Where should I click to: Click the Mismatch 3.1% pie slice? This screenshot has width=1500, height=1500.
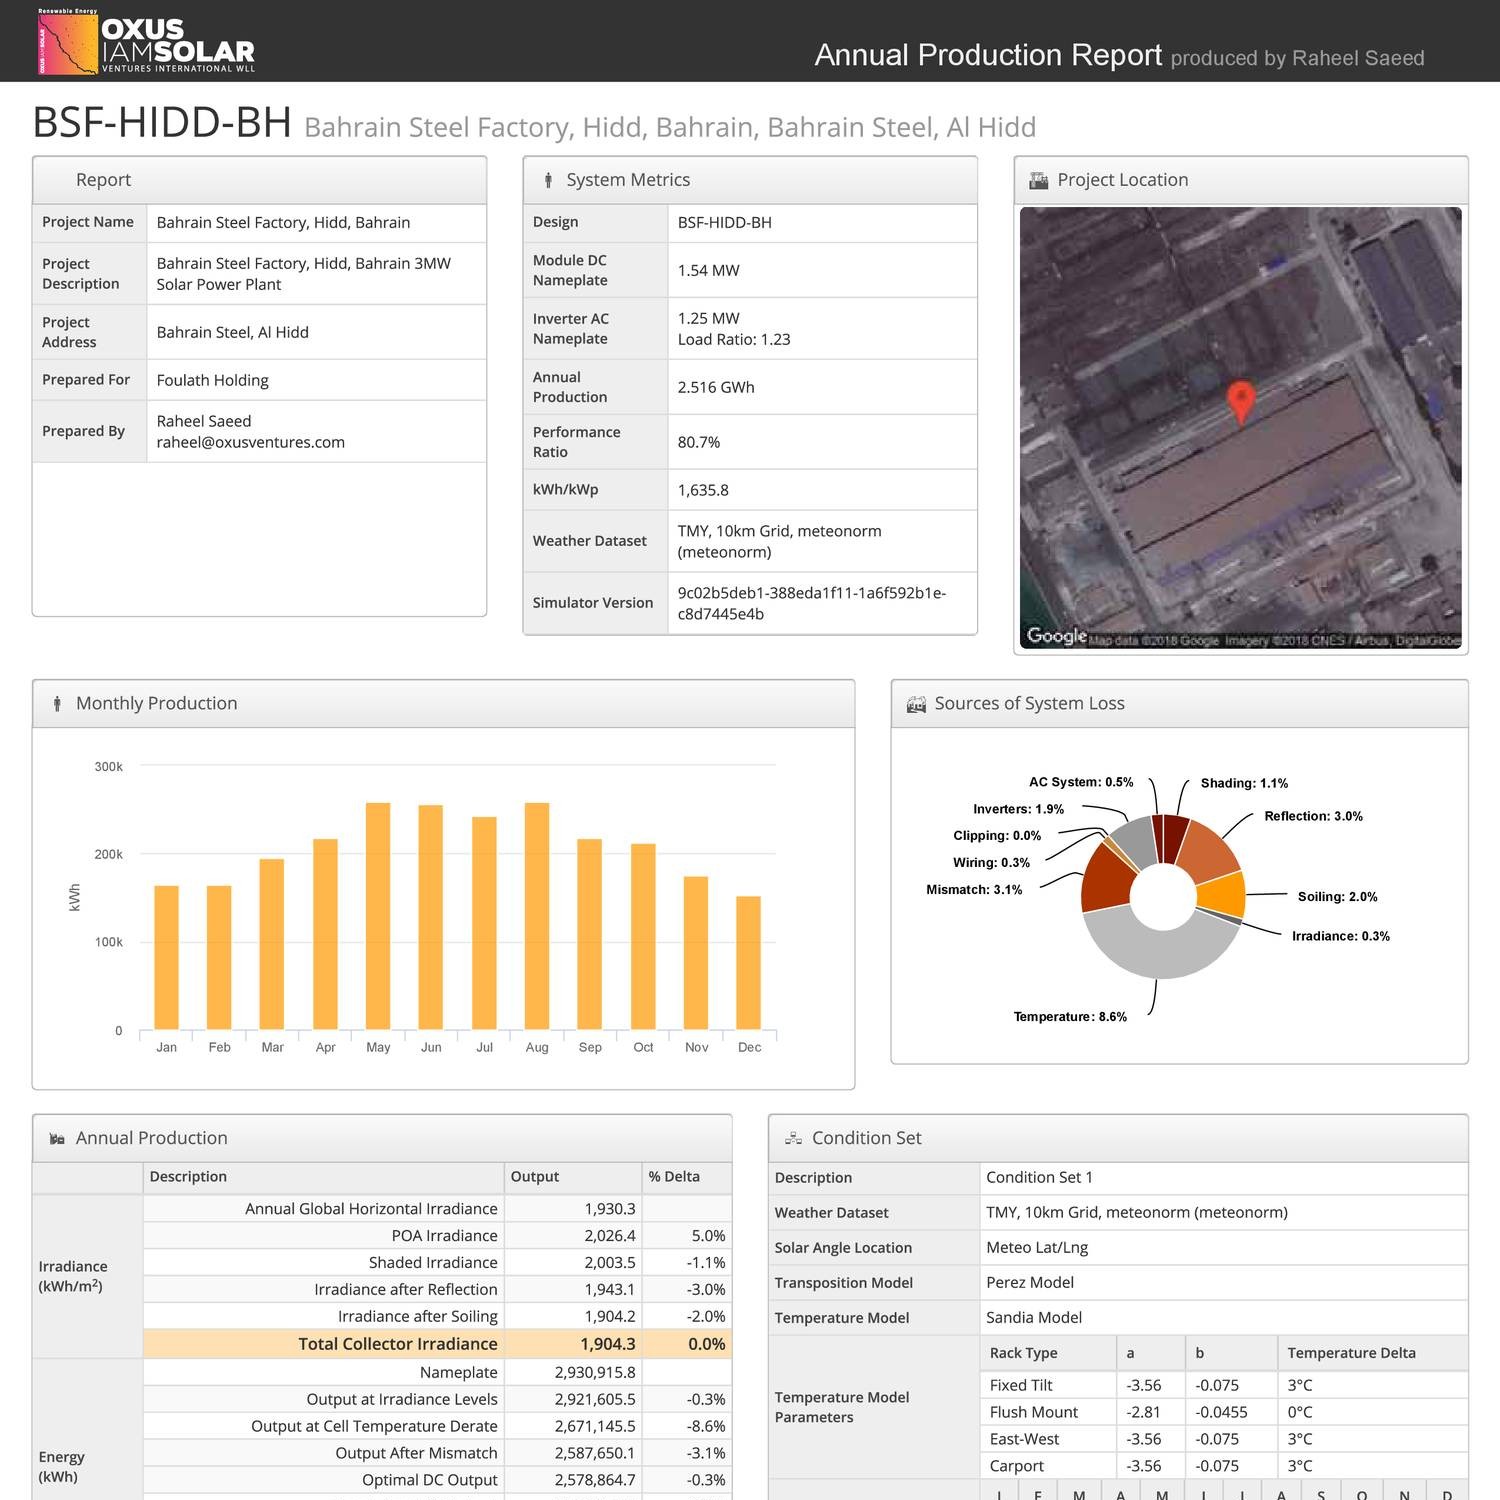pyautogui.click(x=1105, y=880)
